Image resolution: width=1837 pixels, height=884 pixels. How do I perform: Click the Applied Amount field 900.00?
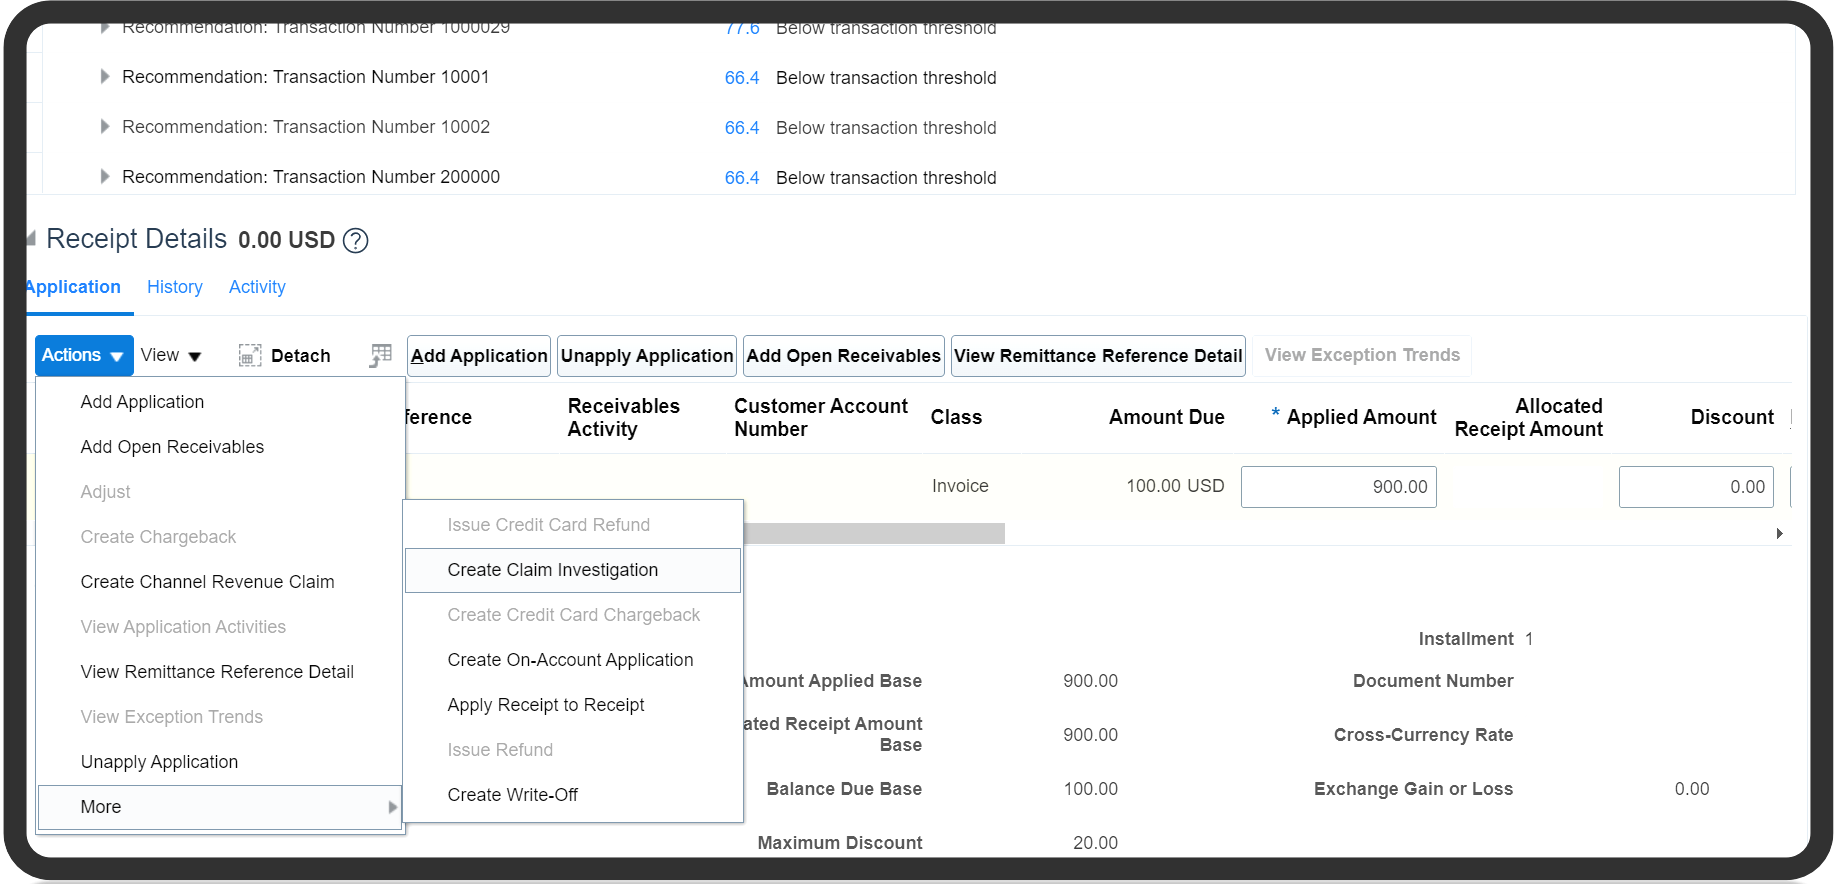pos(1339,487)
